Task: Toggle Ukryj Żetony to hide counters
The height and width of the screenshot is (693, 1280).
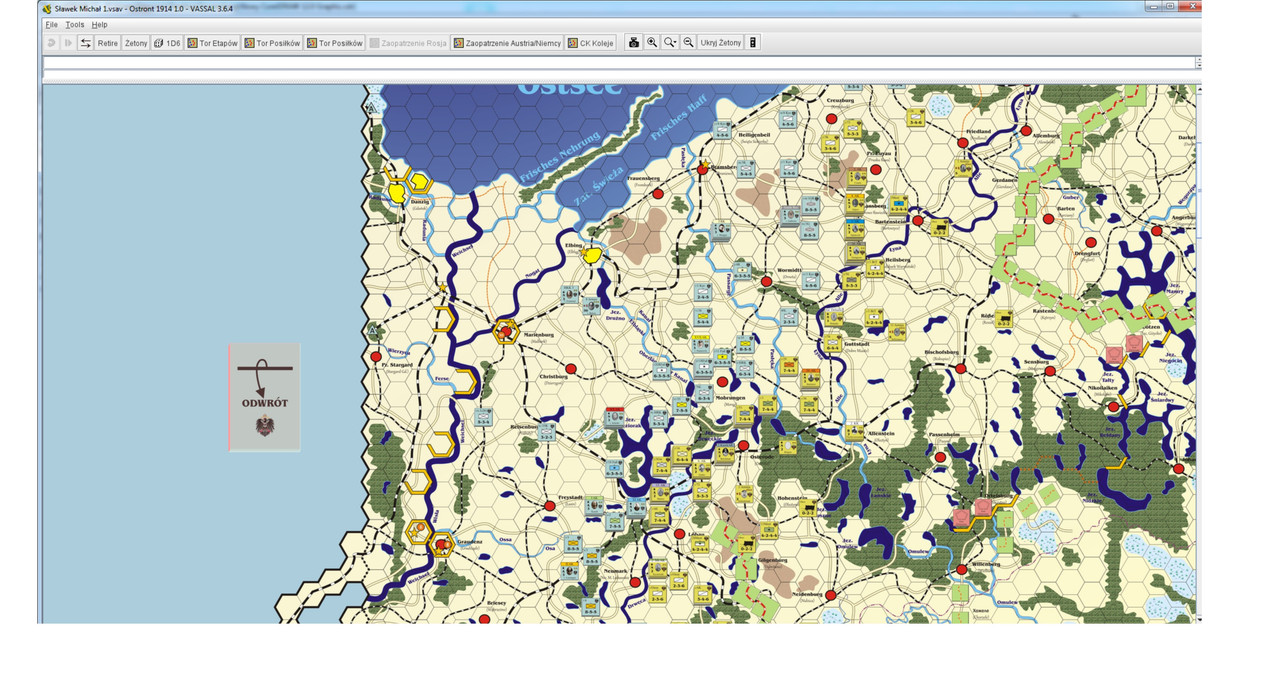Action: coord(721,43)
